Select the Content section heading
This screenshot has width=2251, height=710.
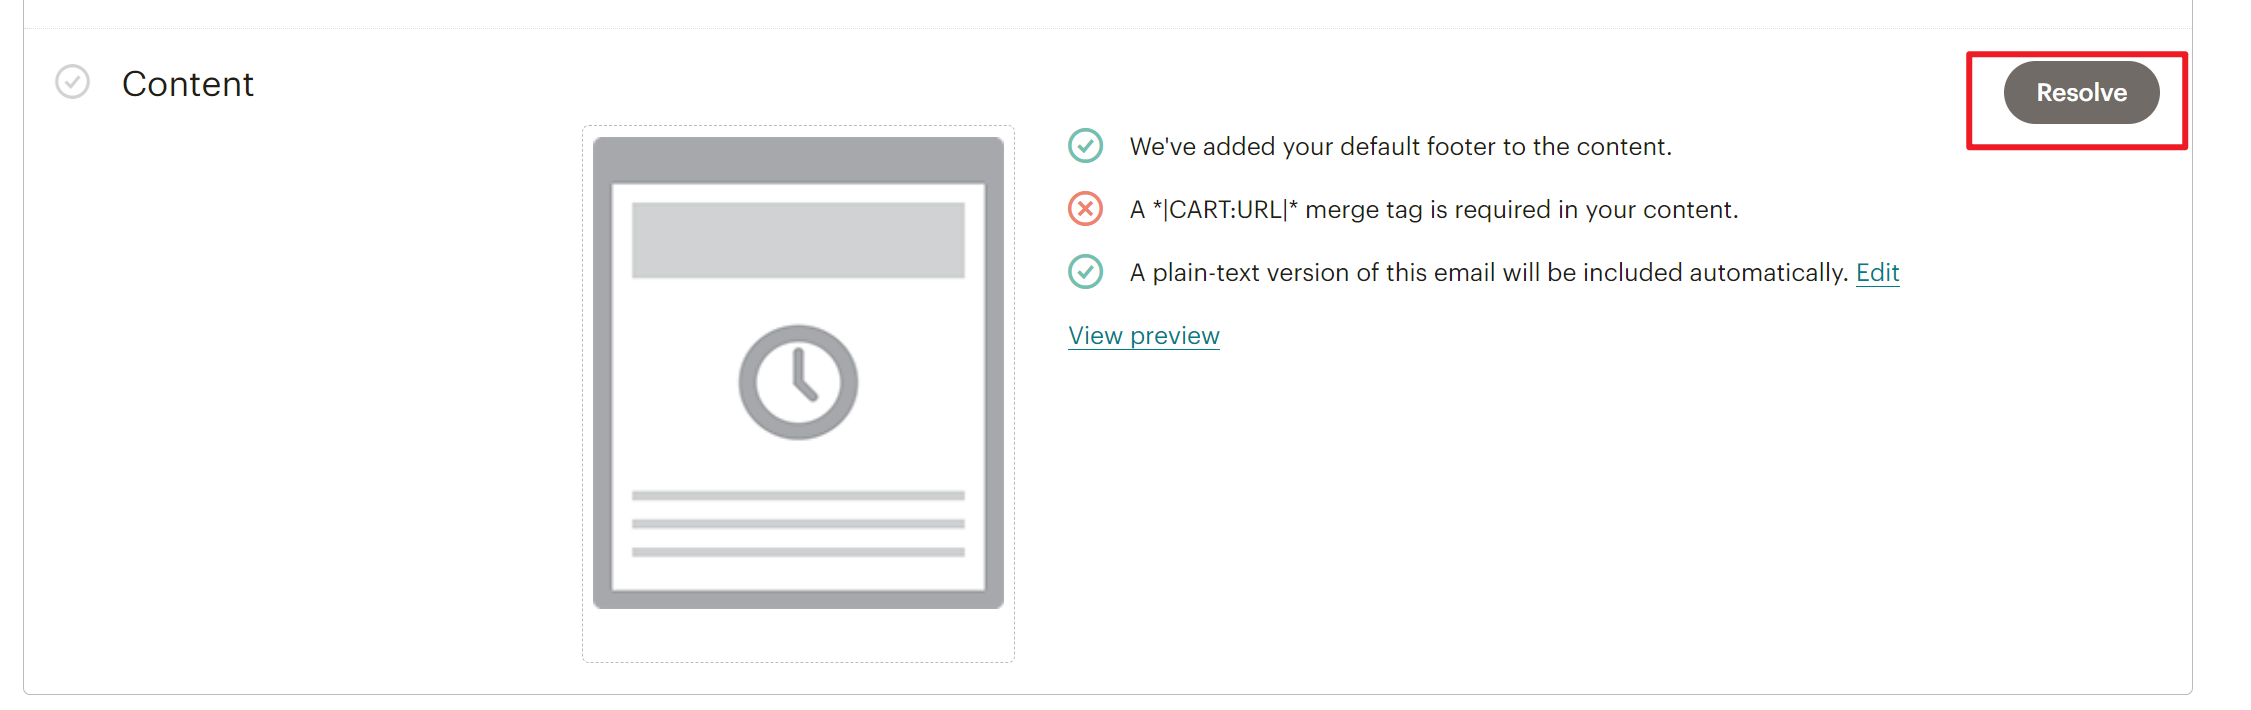[x=187, y=84]
